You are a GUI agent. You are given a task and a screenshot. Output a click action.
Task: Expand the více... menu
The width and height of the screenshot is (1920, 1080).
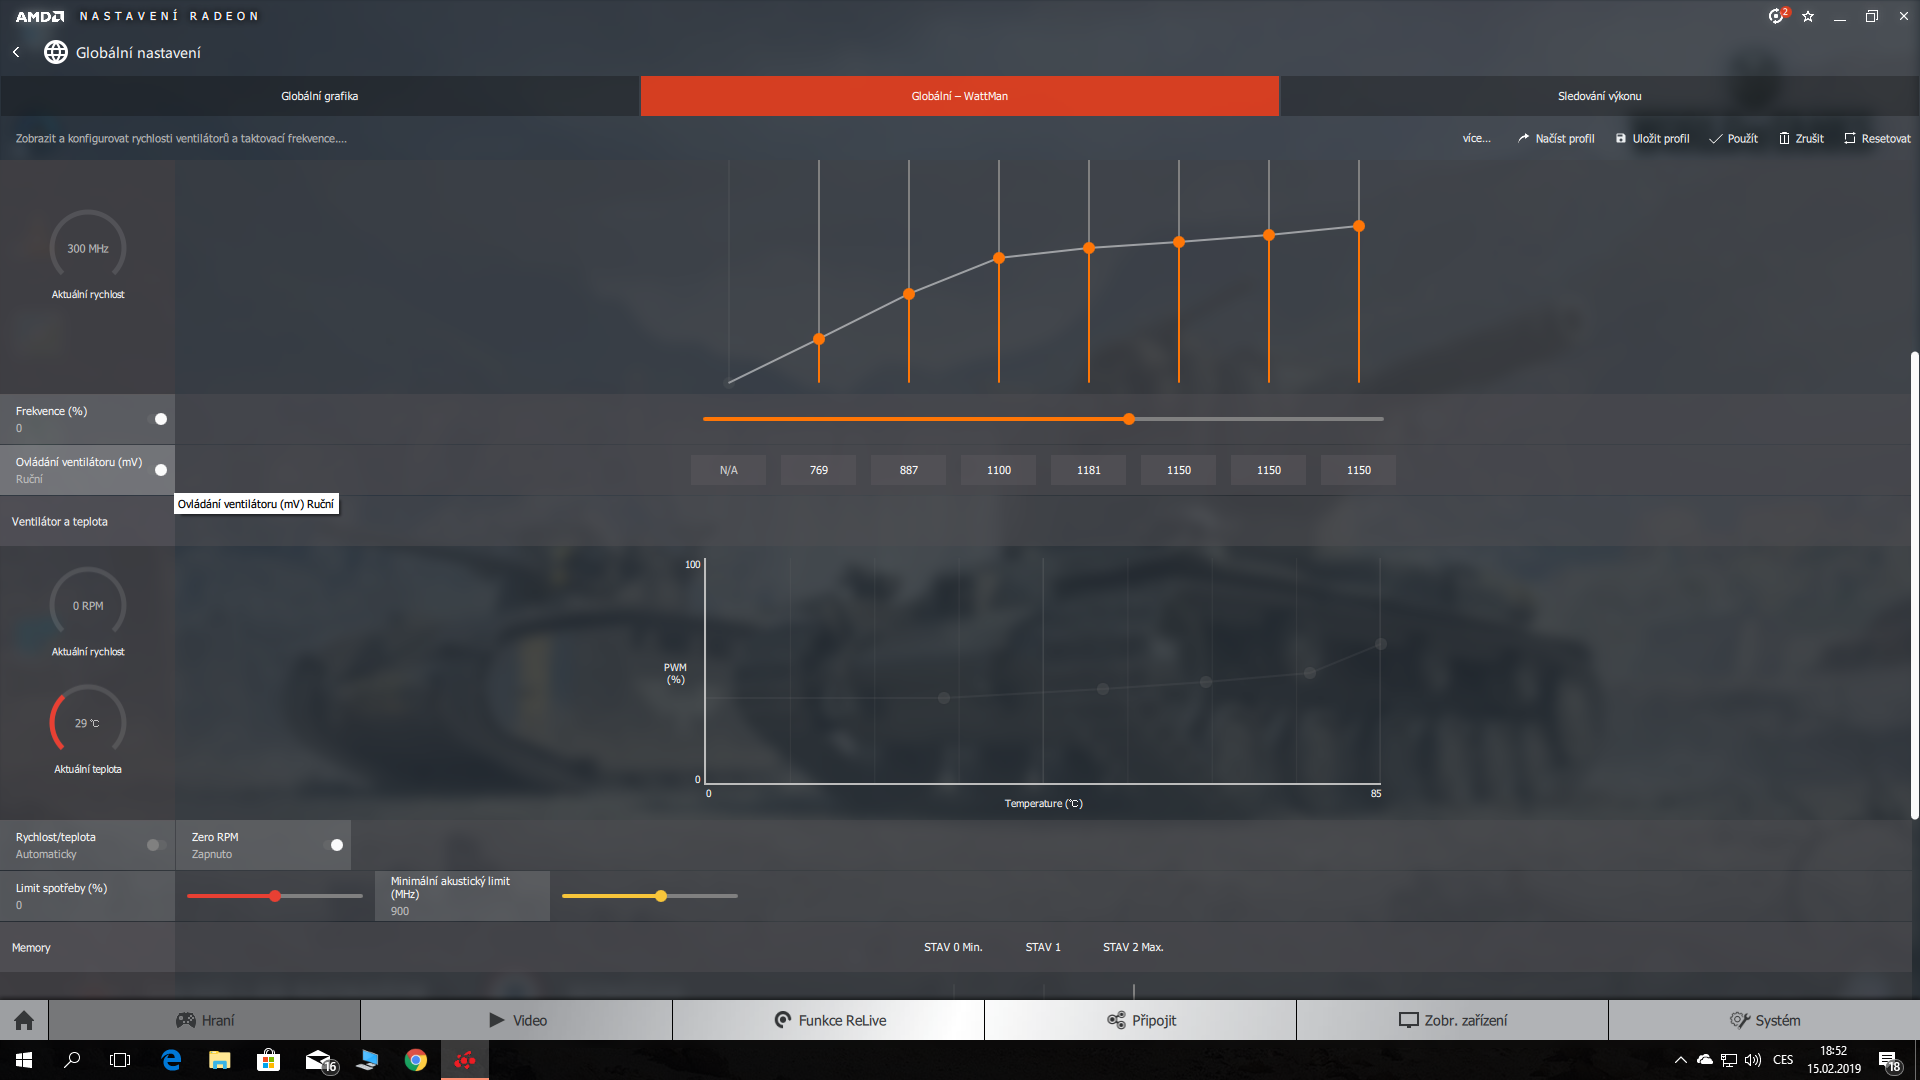click(x=1476, y=138)
